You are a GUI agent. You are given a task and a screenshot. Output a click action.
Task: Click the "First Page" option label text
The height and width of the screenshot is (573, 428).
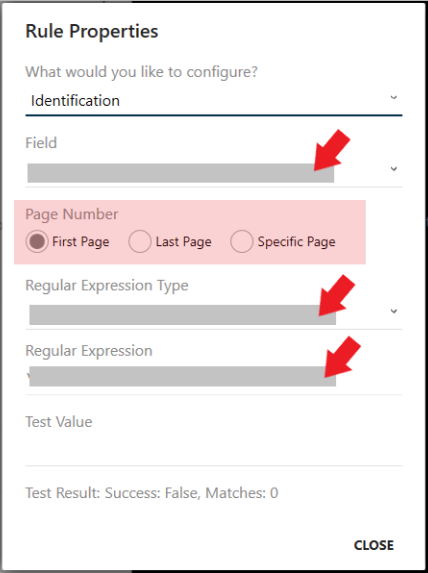coord(81,242)
